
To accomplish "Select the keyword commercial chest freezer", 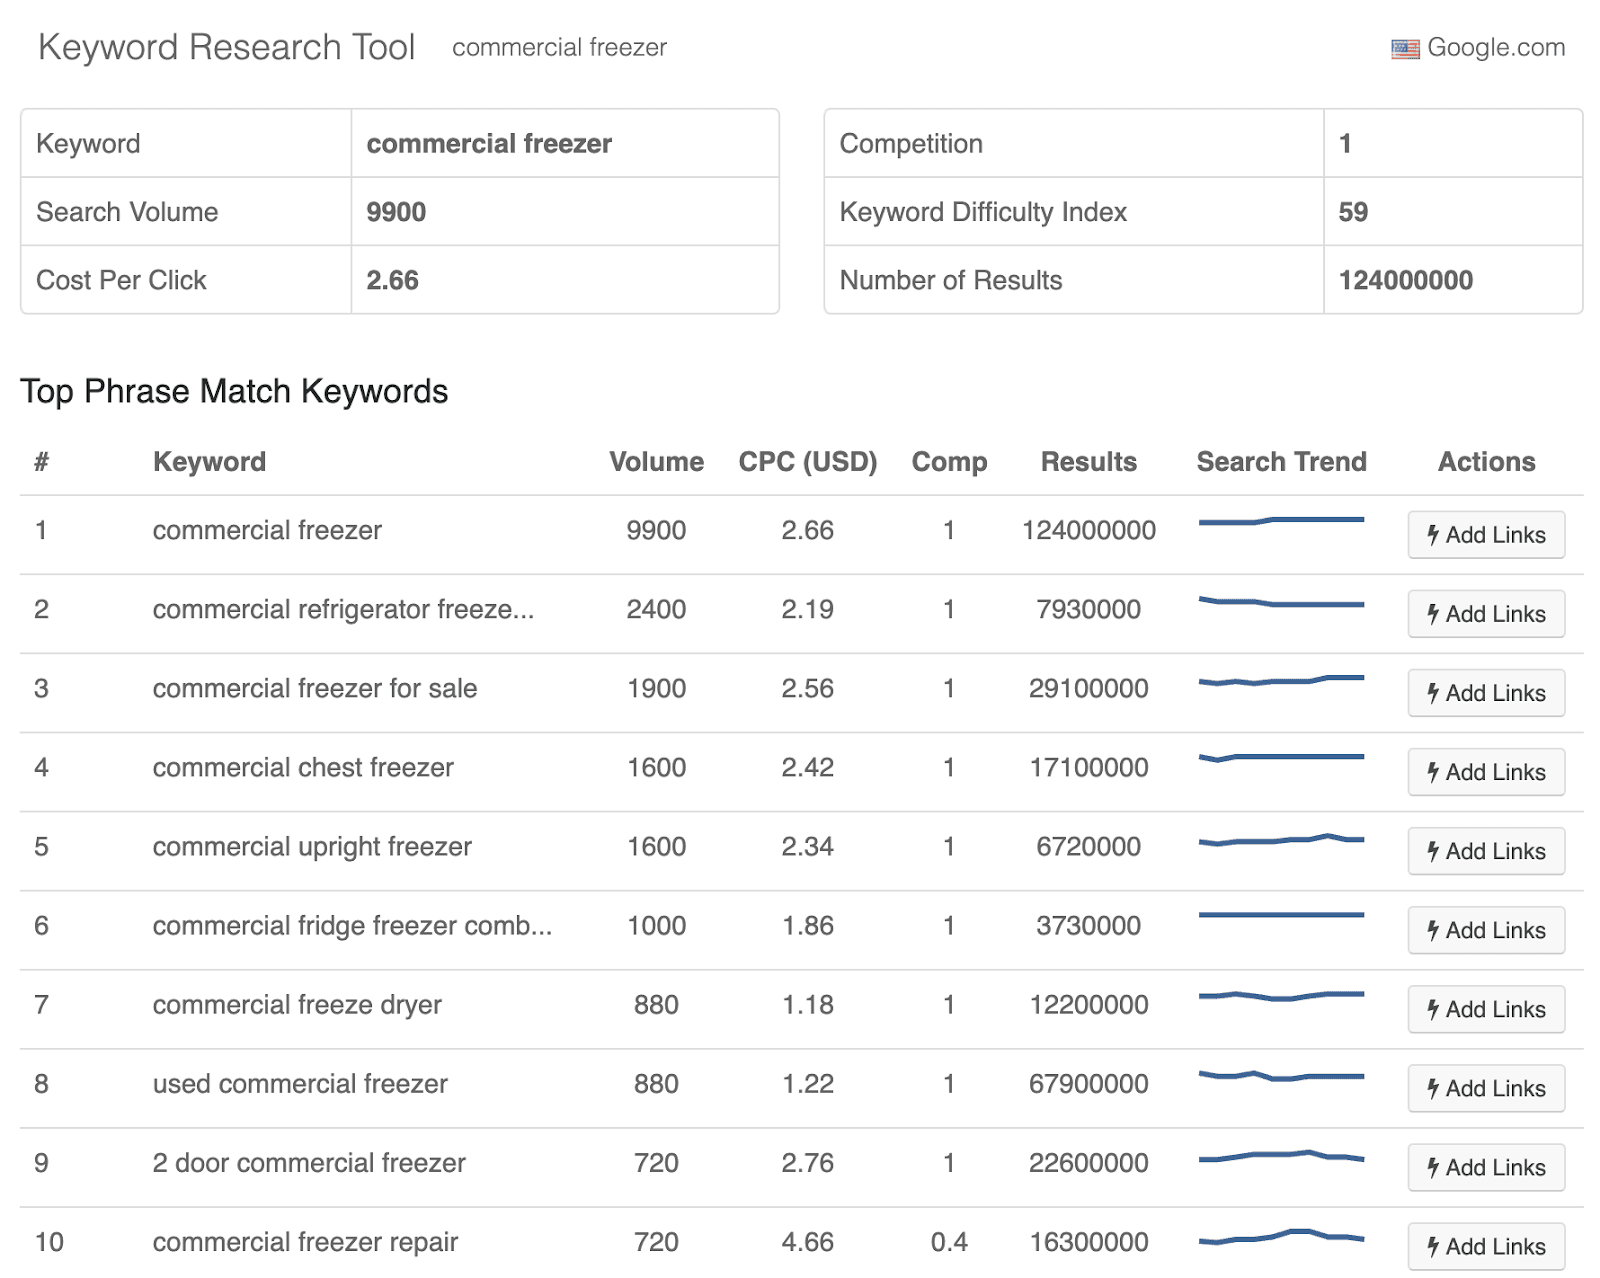I will pyautogui.click(x=302, y=767).
